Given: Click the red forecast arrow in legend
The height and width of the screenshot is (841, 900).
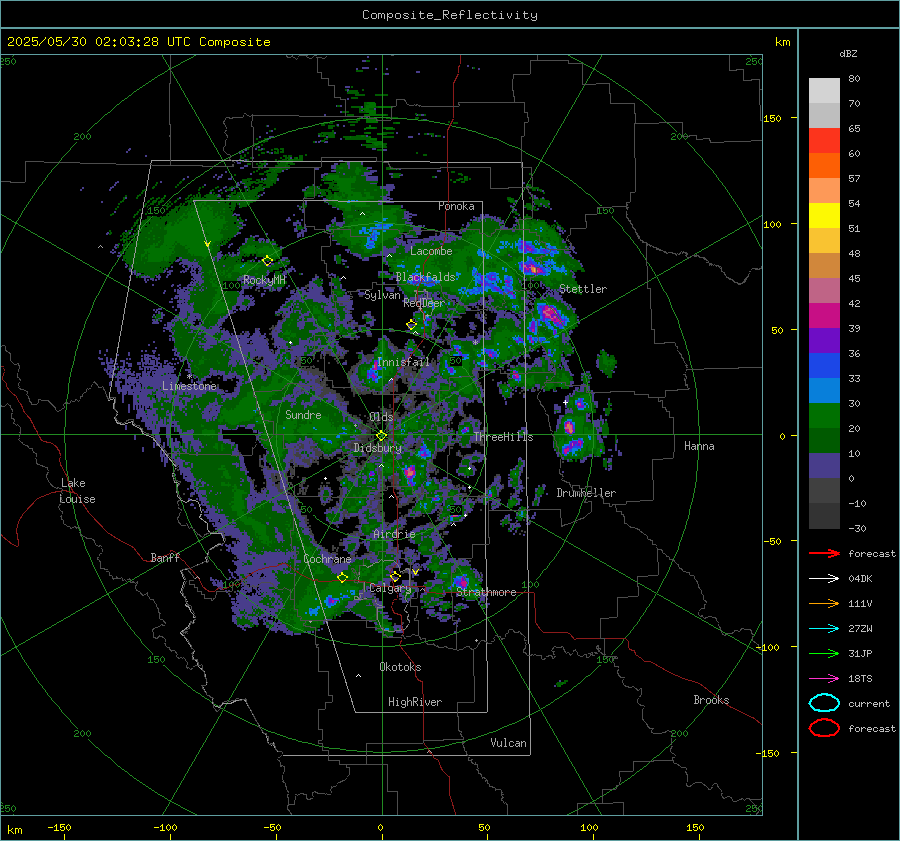Looking at the screenshot, I should [824, 553].
